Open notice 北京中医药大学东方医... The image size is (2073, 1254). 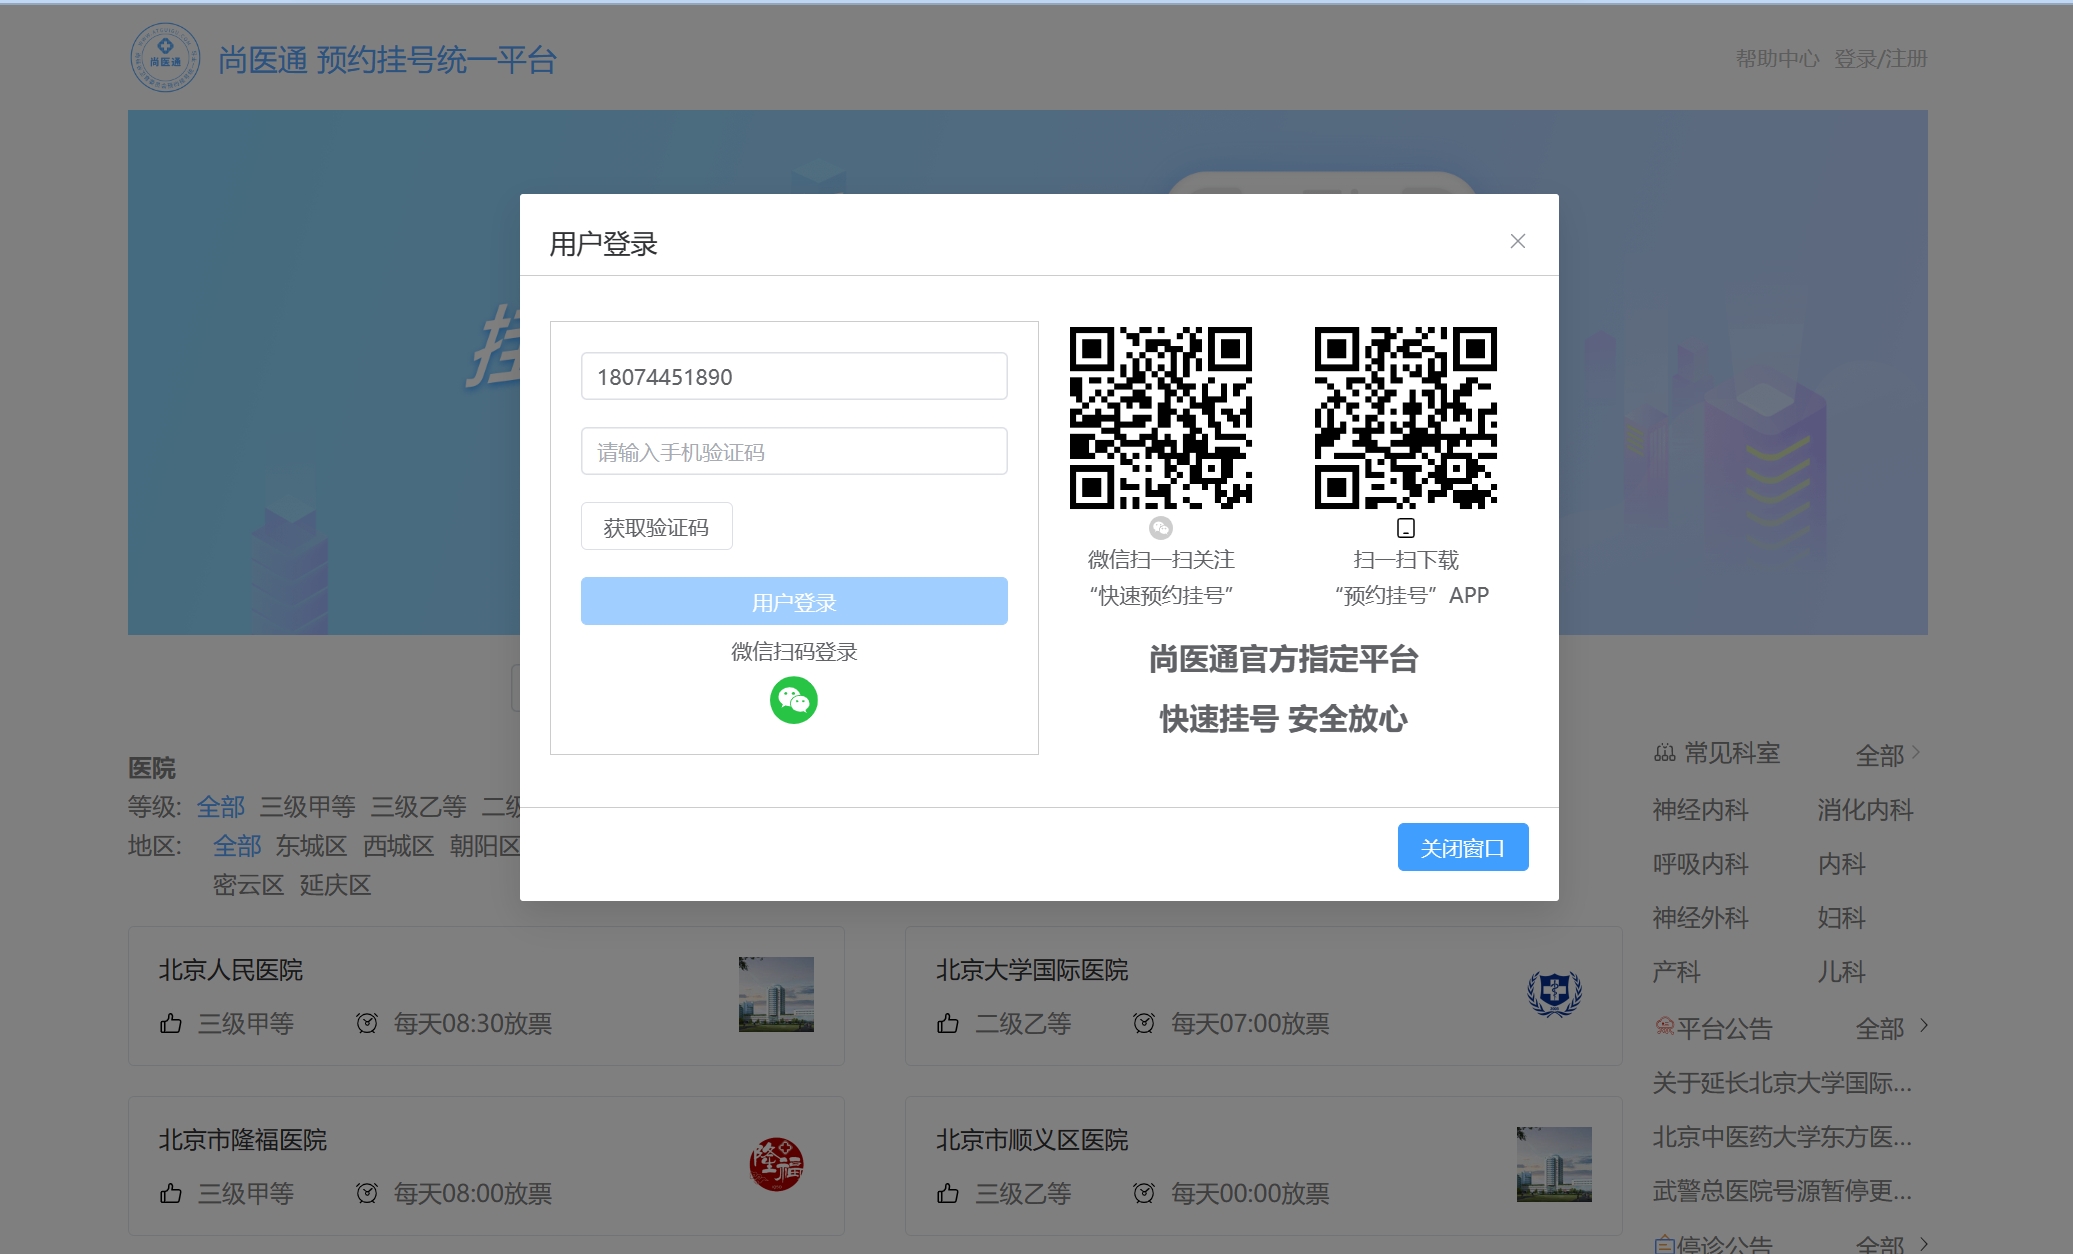tap(1782, 1137)
